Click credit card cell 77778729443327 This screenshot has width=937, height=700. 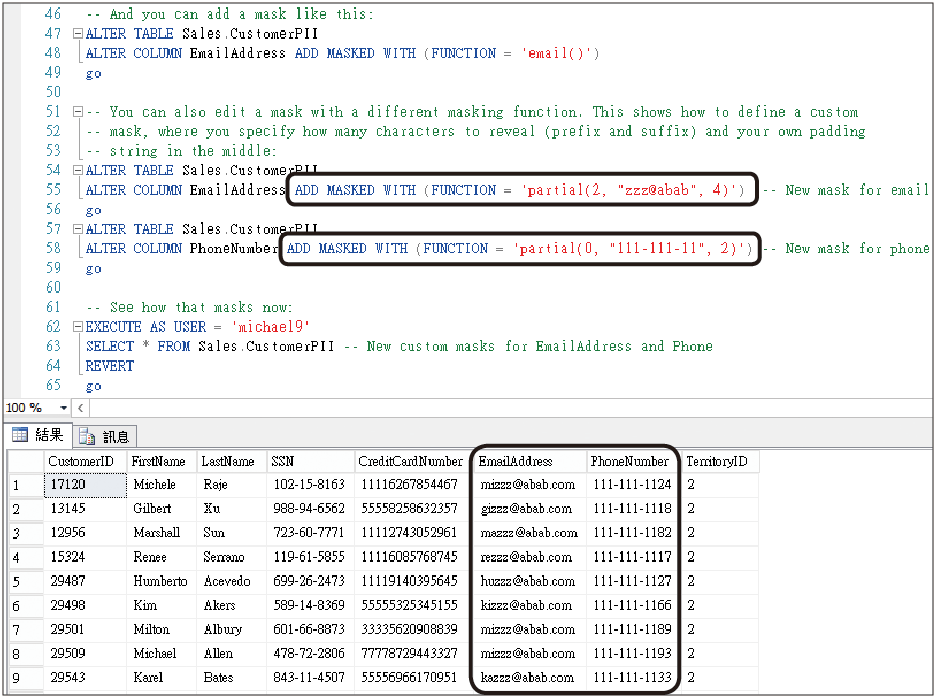tap(414, 653)
